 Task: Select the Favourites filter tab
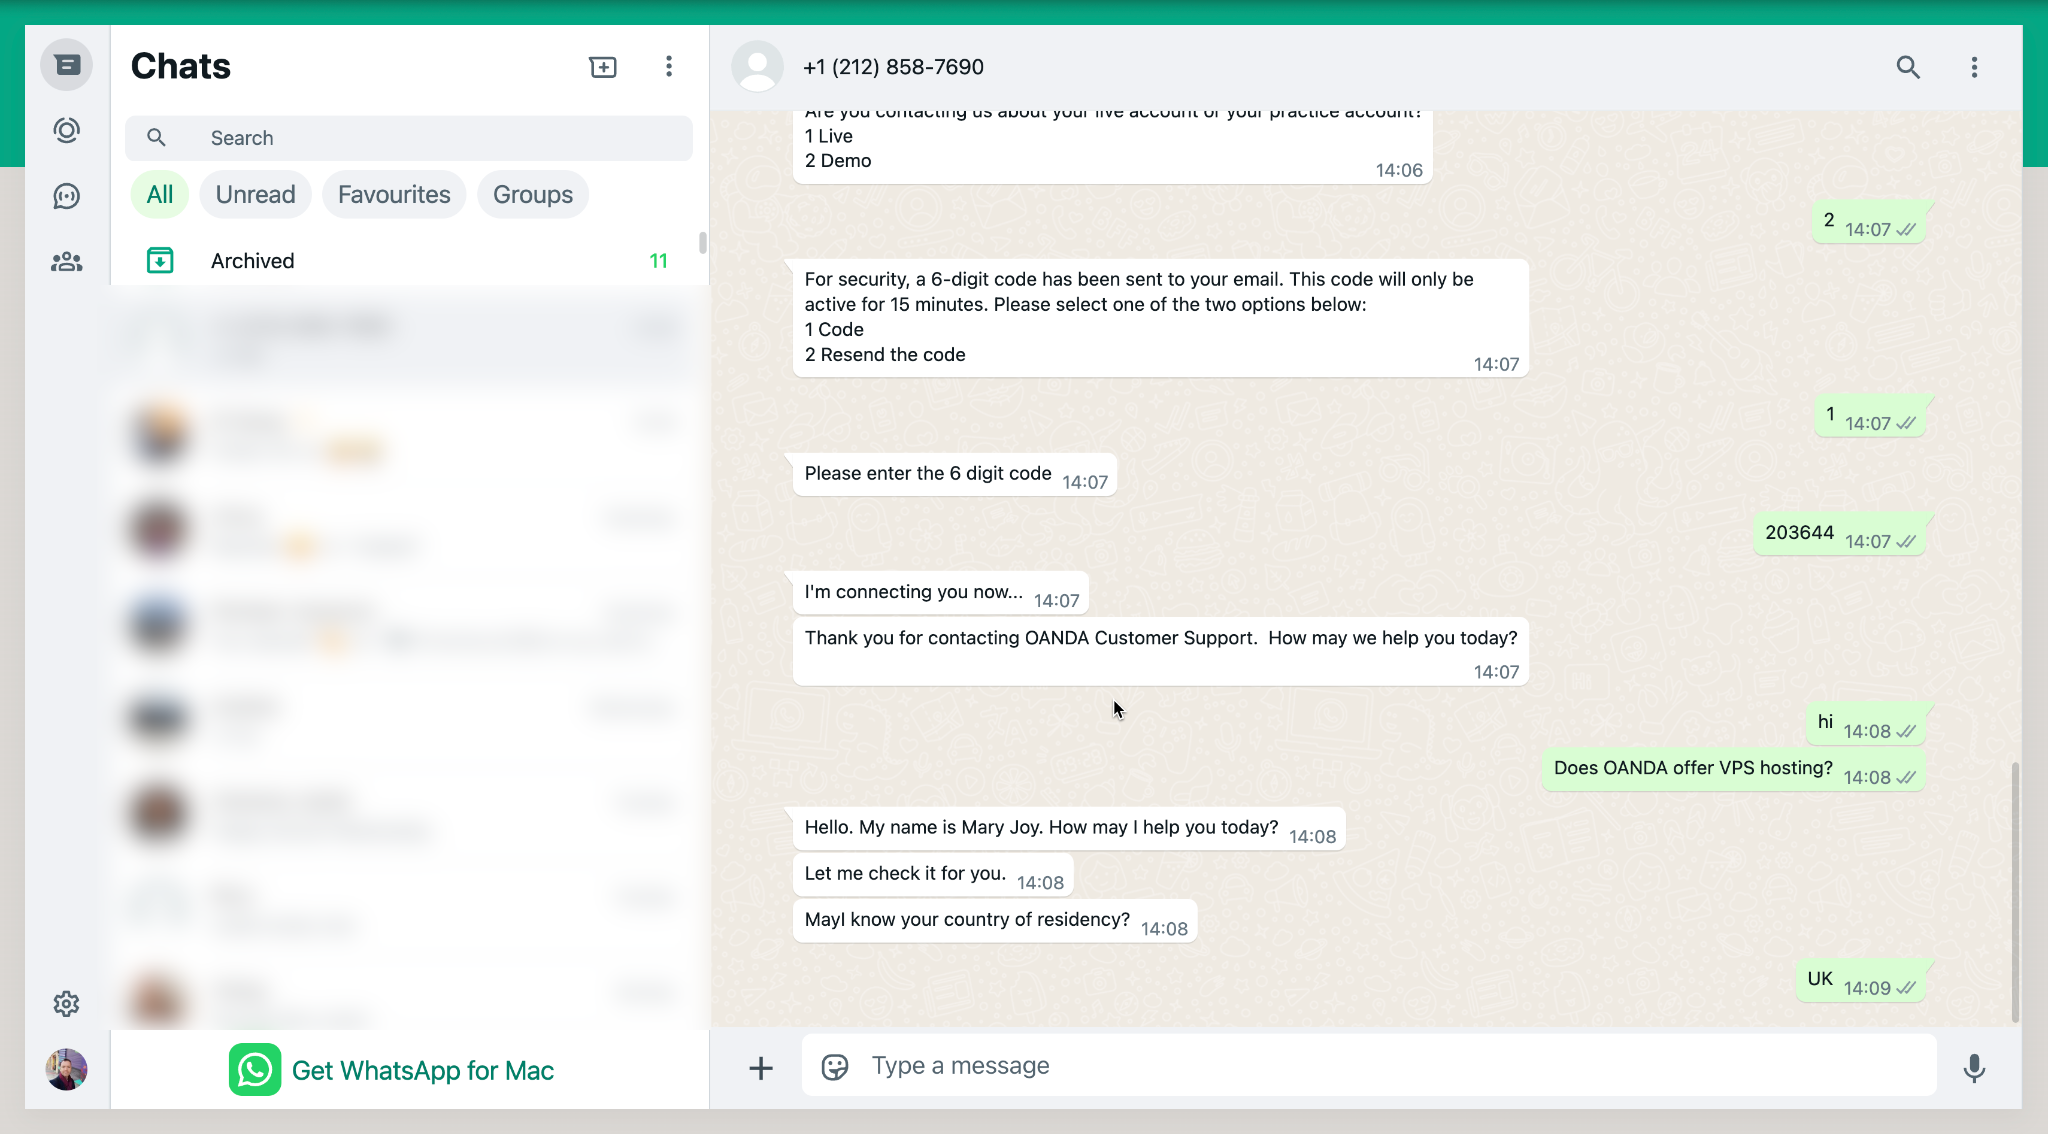click(x=394, y=194)
